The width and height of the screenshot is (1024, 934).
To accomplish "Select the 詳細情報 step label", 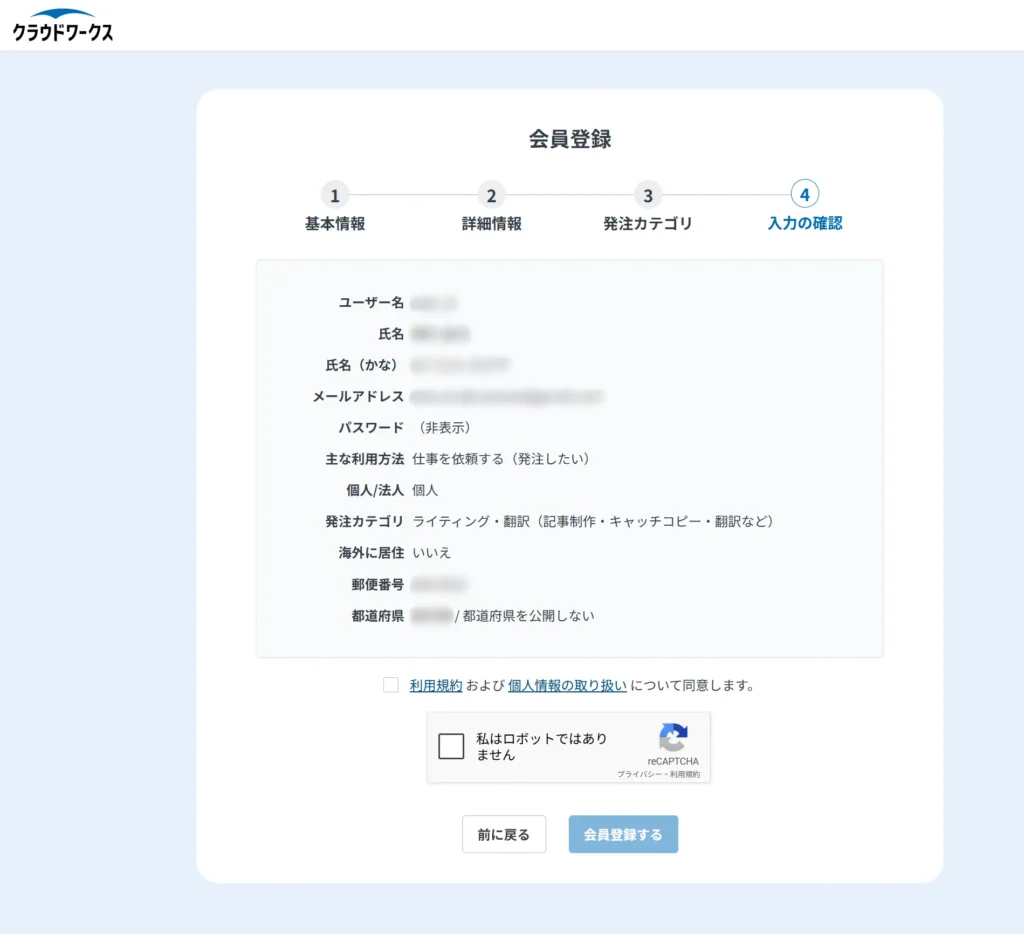I will 491,224.
